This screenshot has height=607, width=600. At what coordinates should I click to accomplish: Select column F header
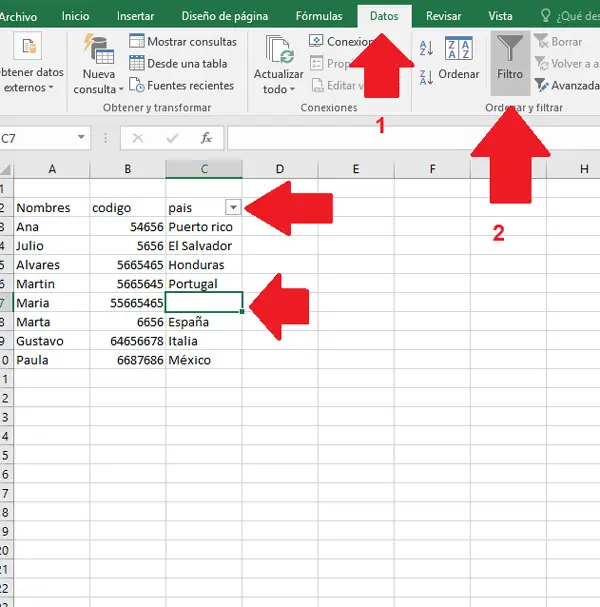[x=432, y=169]
